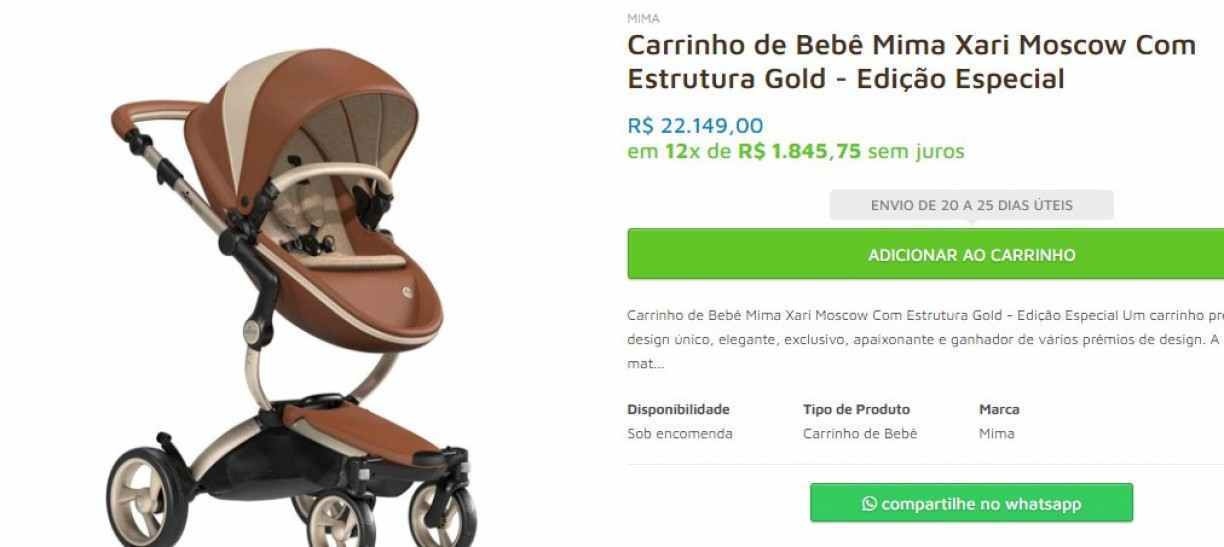Share via compartilhe no whatsapp button

[x=971, y=503]
